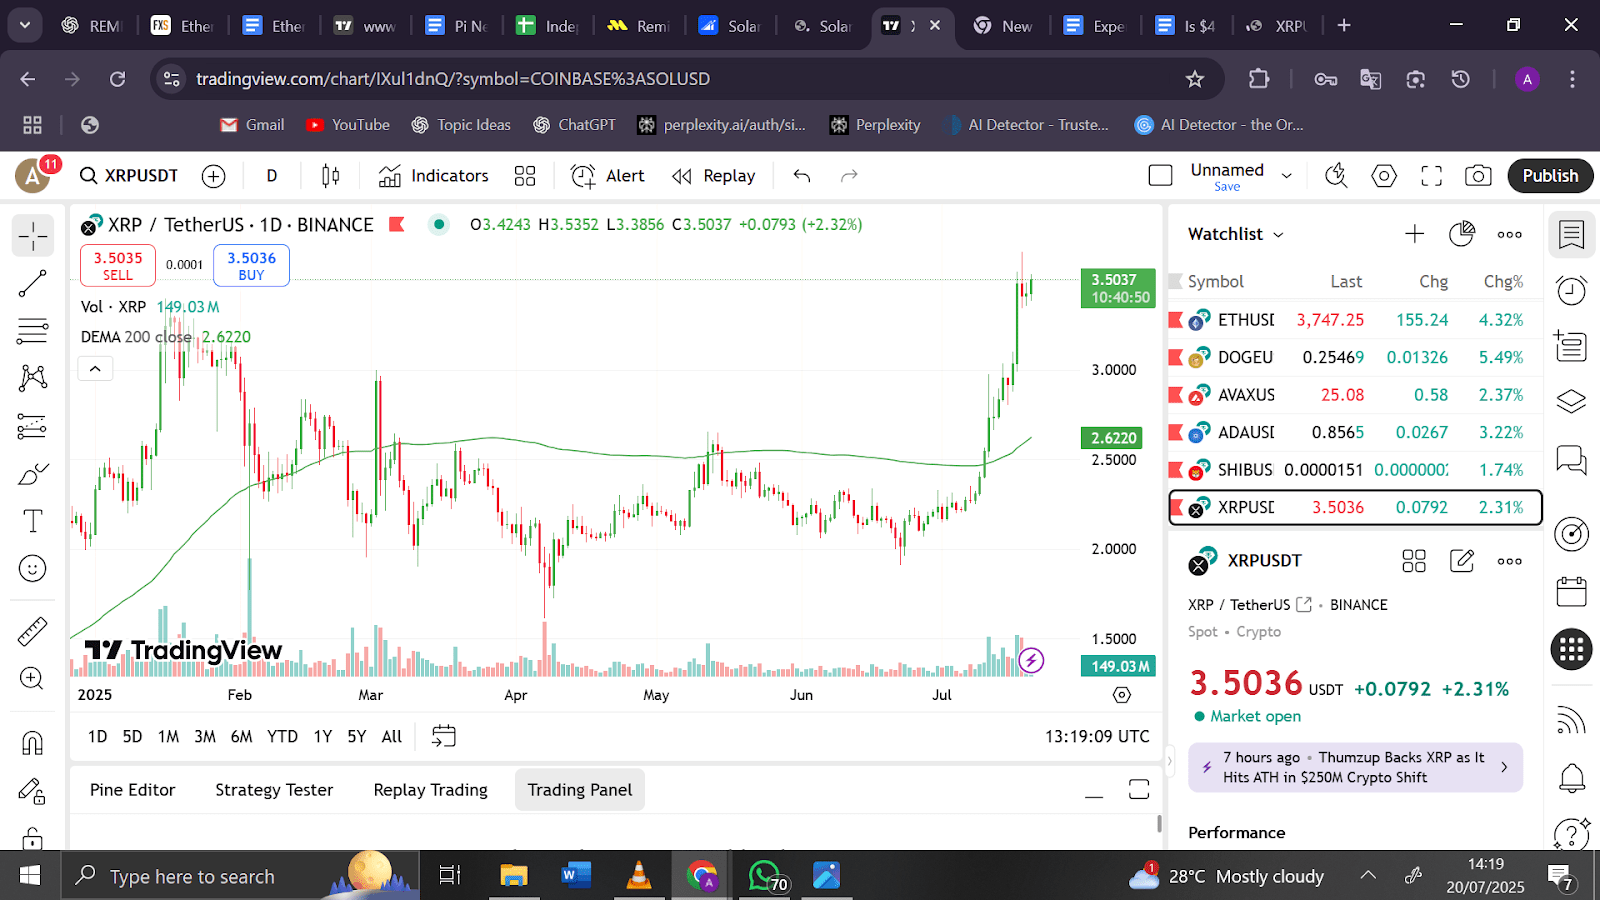The image size is (1600, 900).
Task: Open the Fibonacci retracement tools
Action: pos(33,331)
